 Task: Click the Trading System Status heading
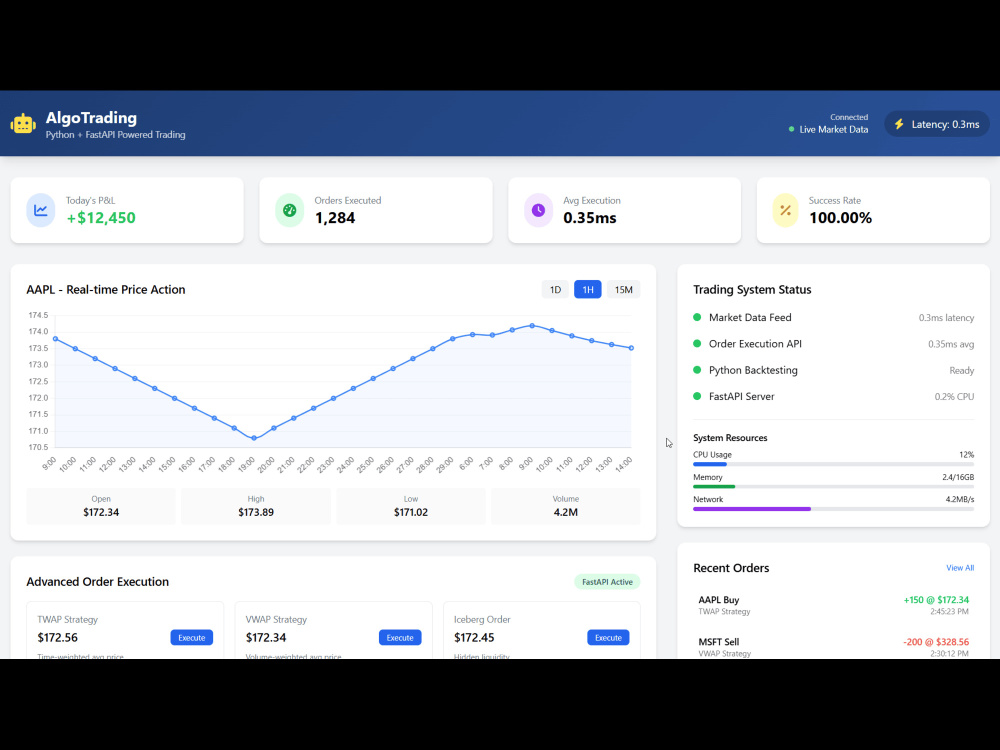752,290
